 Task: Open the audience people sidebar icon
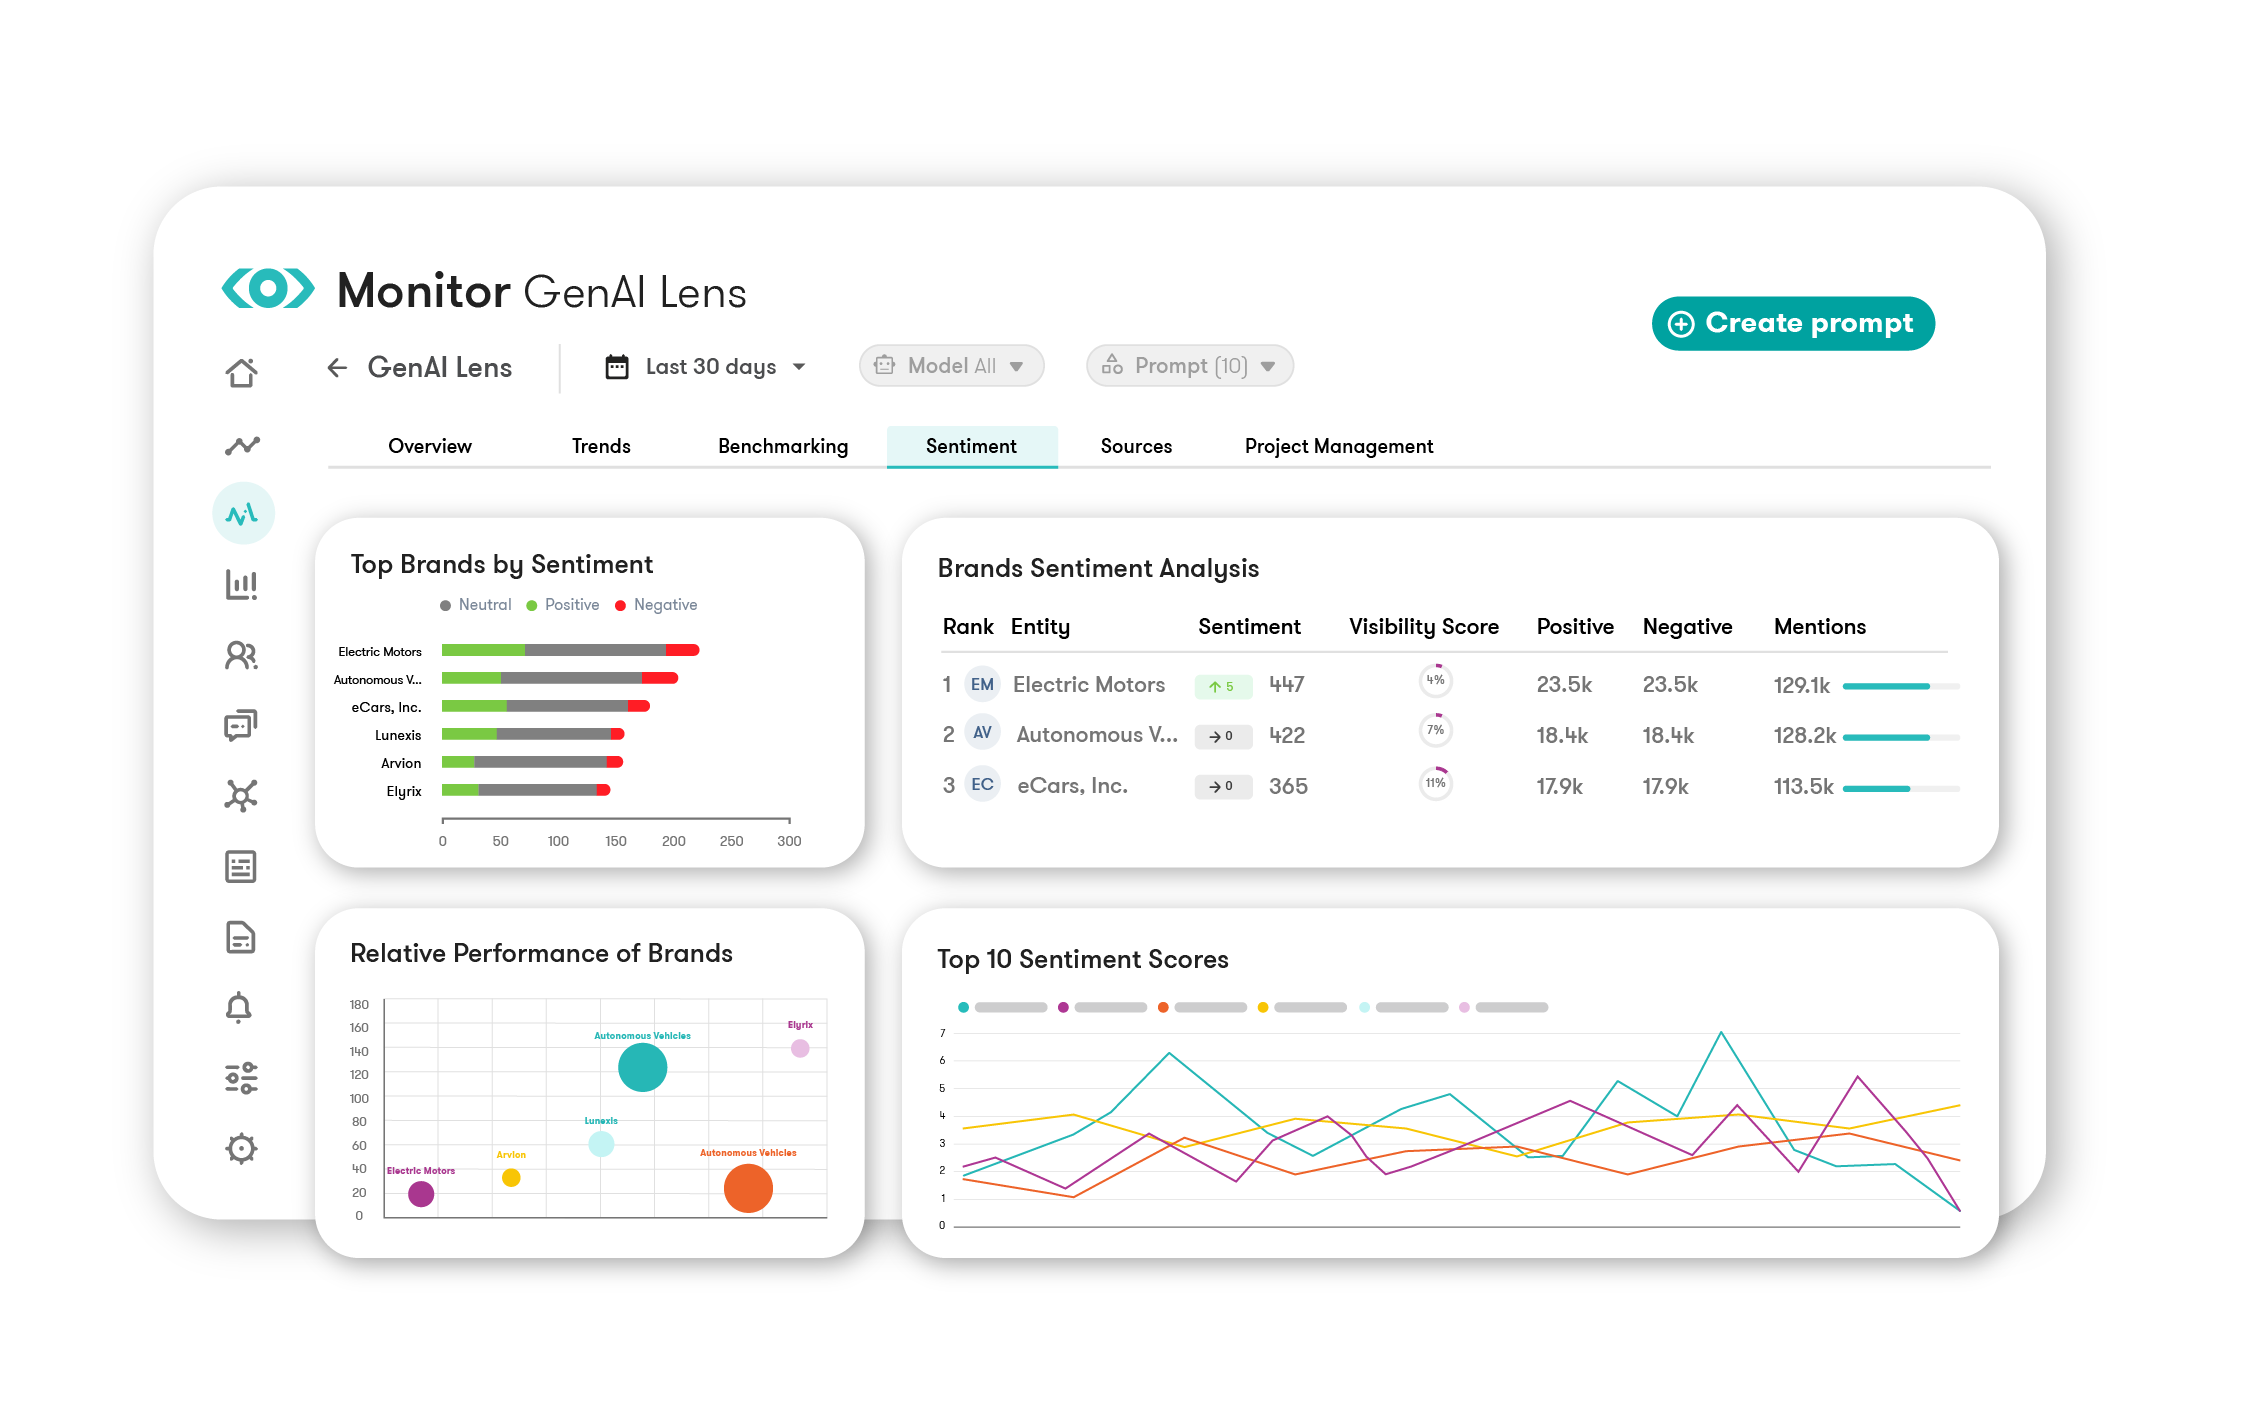[x=241, y=656]
